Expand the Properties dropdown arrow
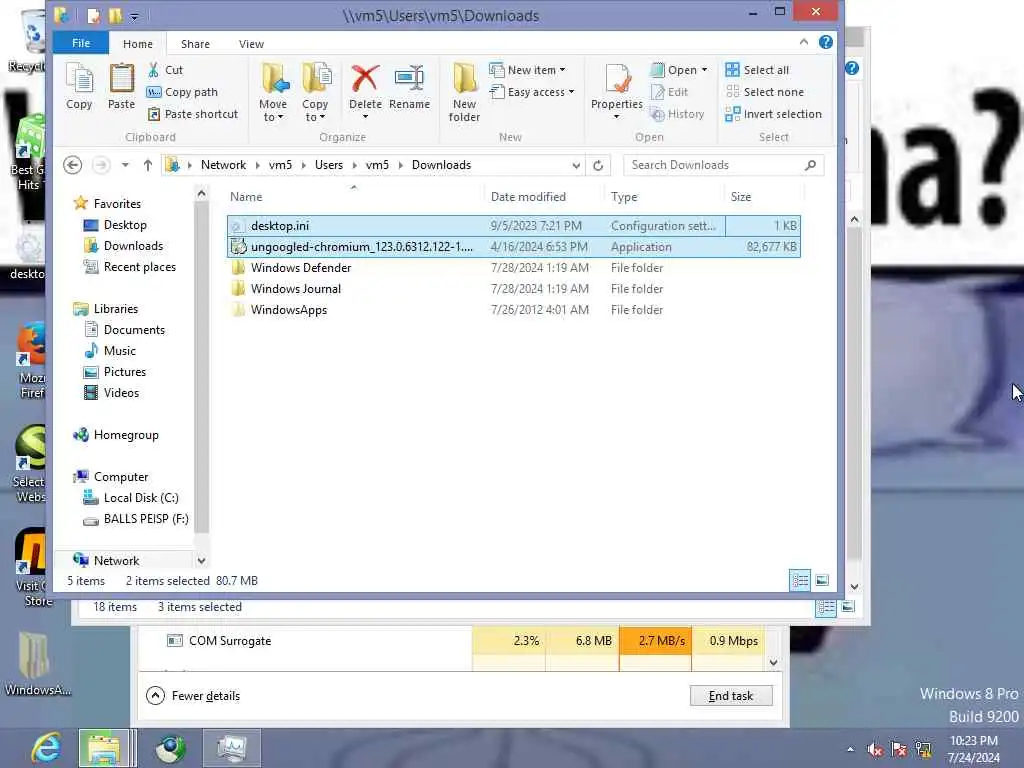The image size is (1024, 768). (x=616, y=117)
